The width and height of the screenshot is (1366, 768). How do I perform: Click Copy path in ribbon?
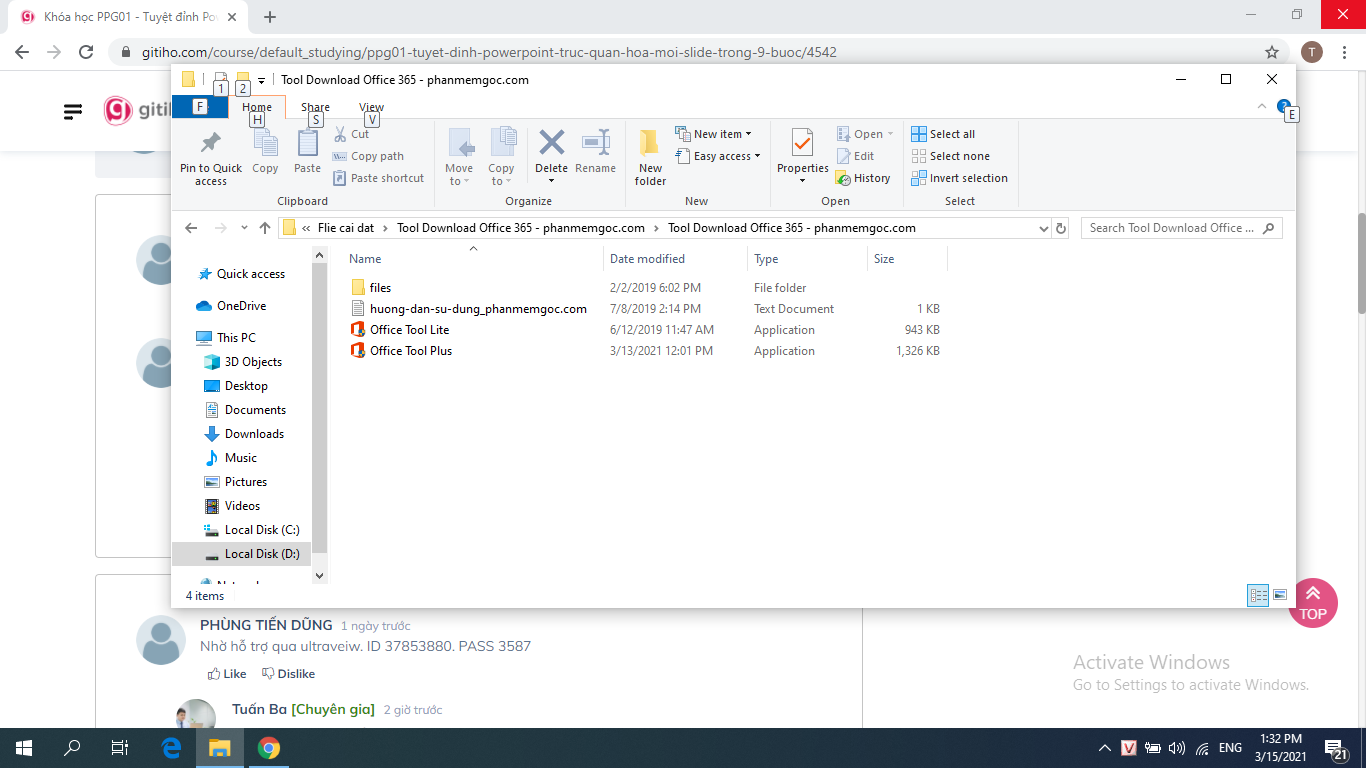pos(368,156)
